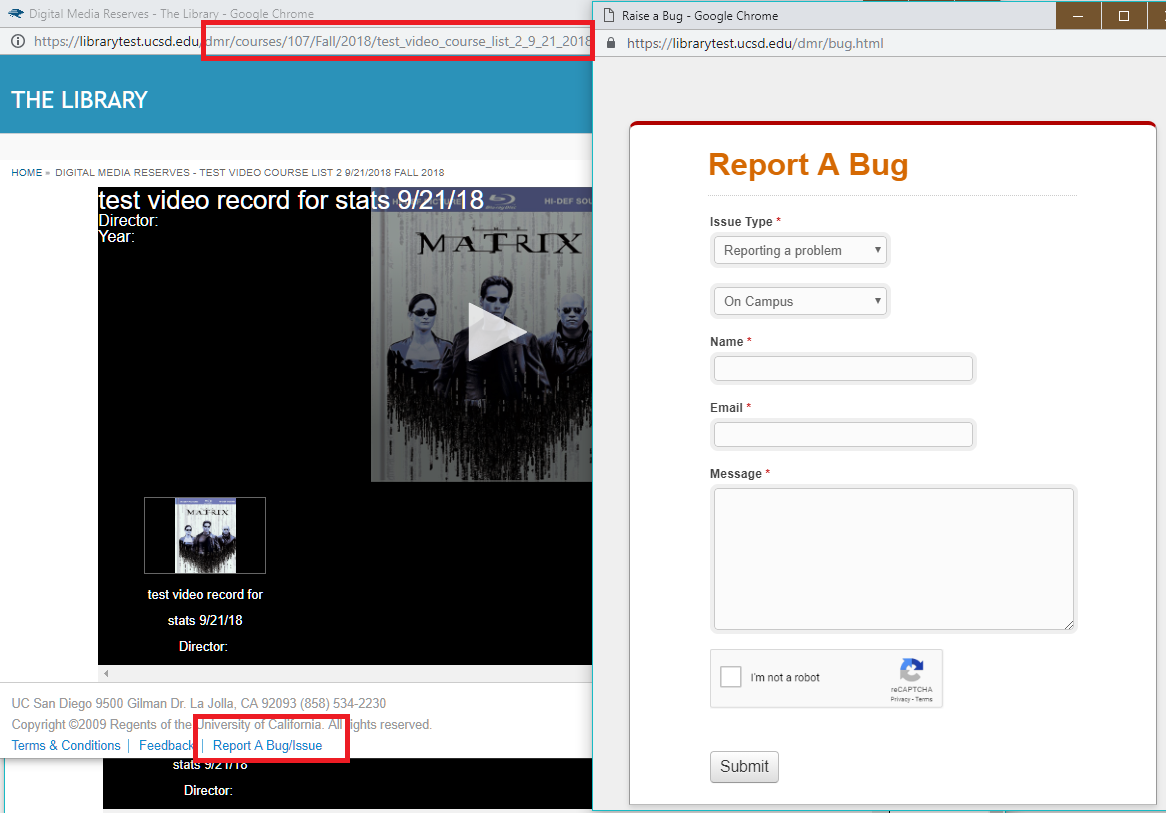Click the left arrow of the horizontal scrollbar

point(104,674)
